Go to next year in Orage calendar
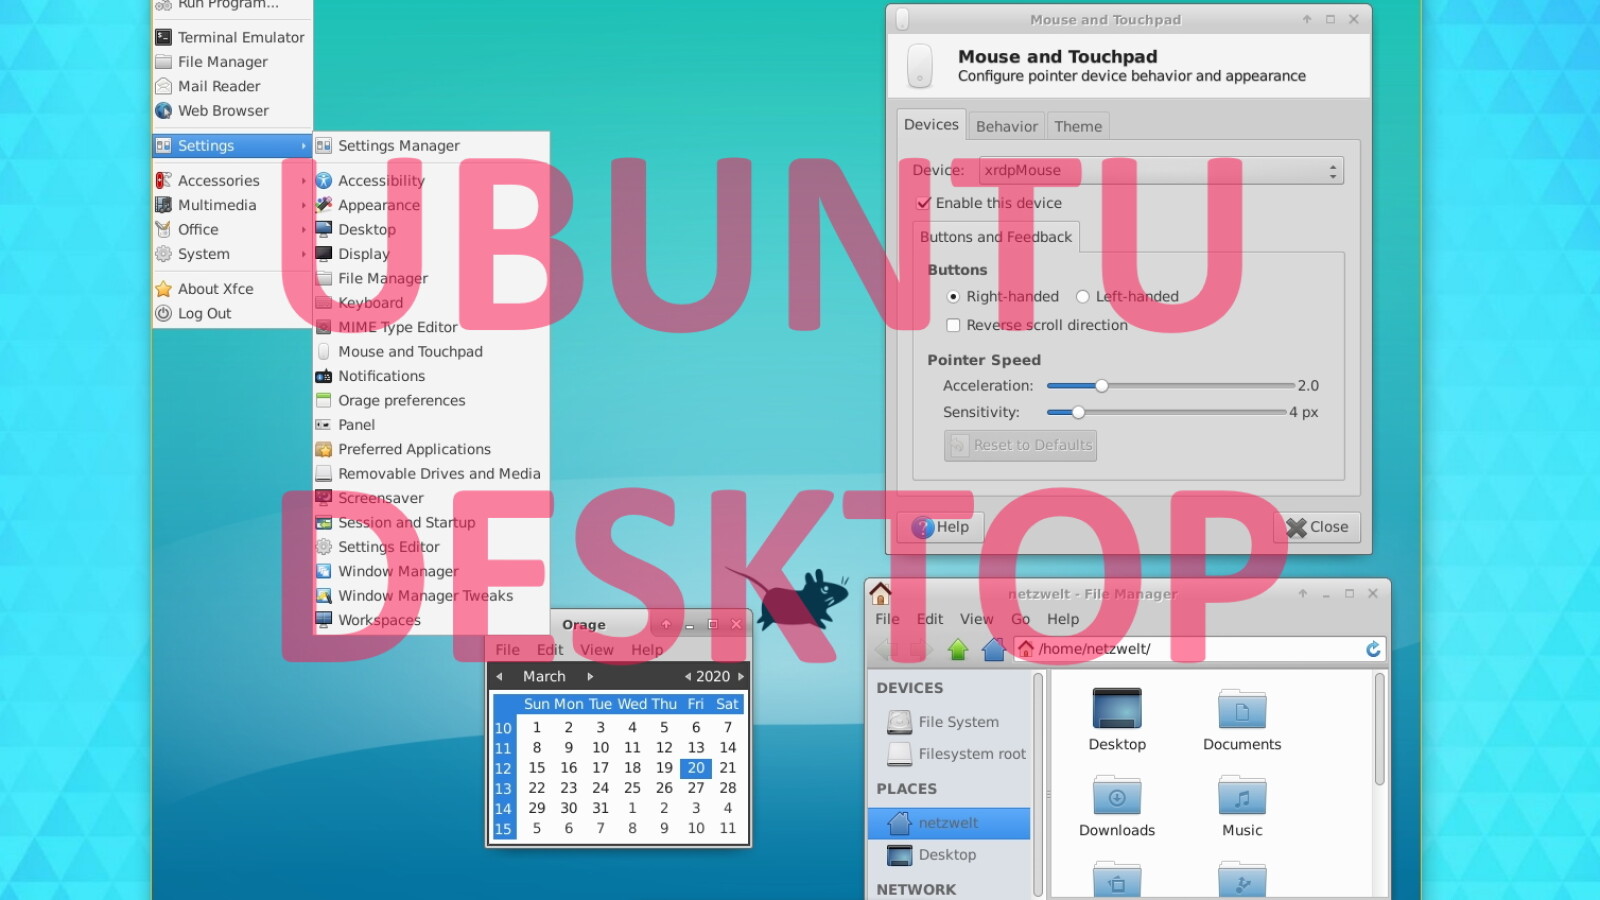1600x900 pixels. [741, 675]
